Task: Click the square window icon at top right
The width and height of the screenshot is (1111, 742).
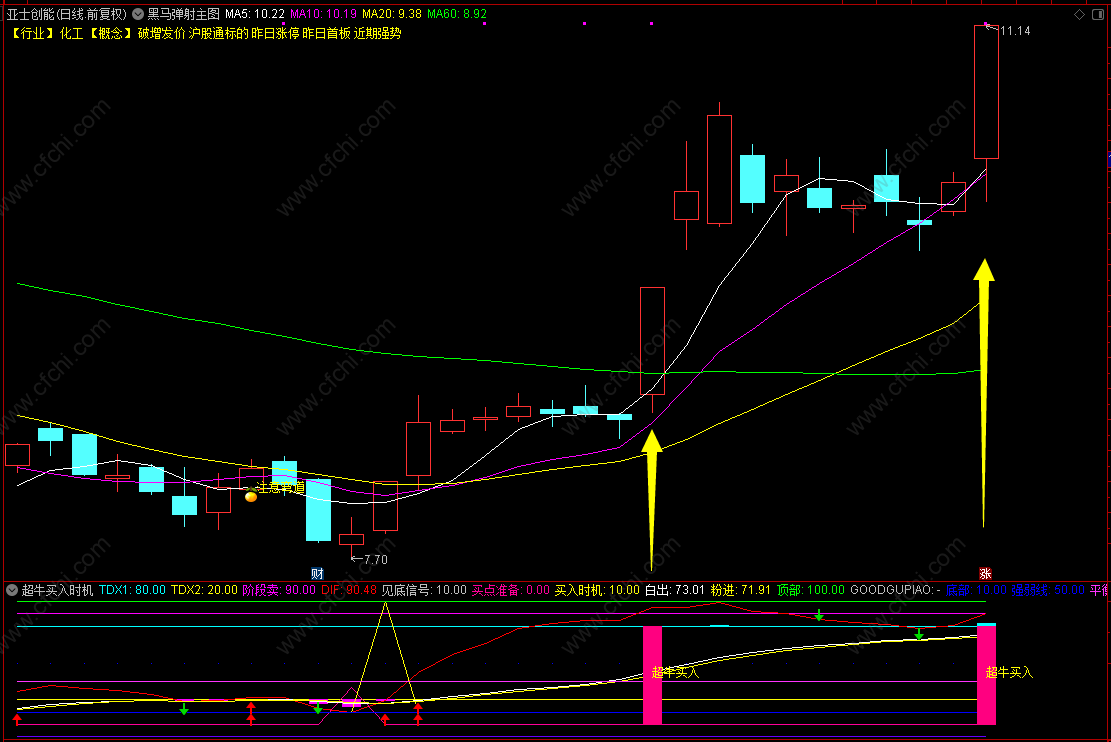Action: point(1098,14)
